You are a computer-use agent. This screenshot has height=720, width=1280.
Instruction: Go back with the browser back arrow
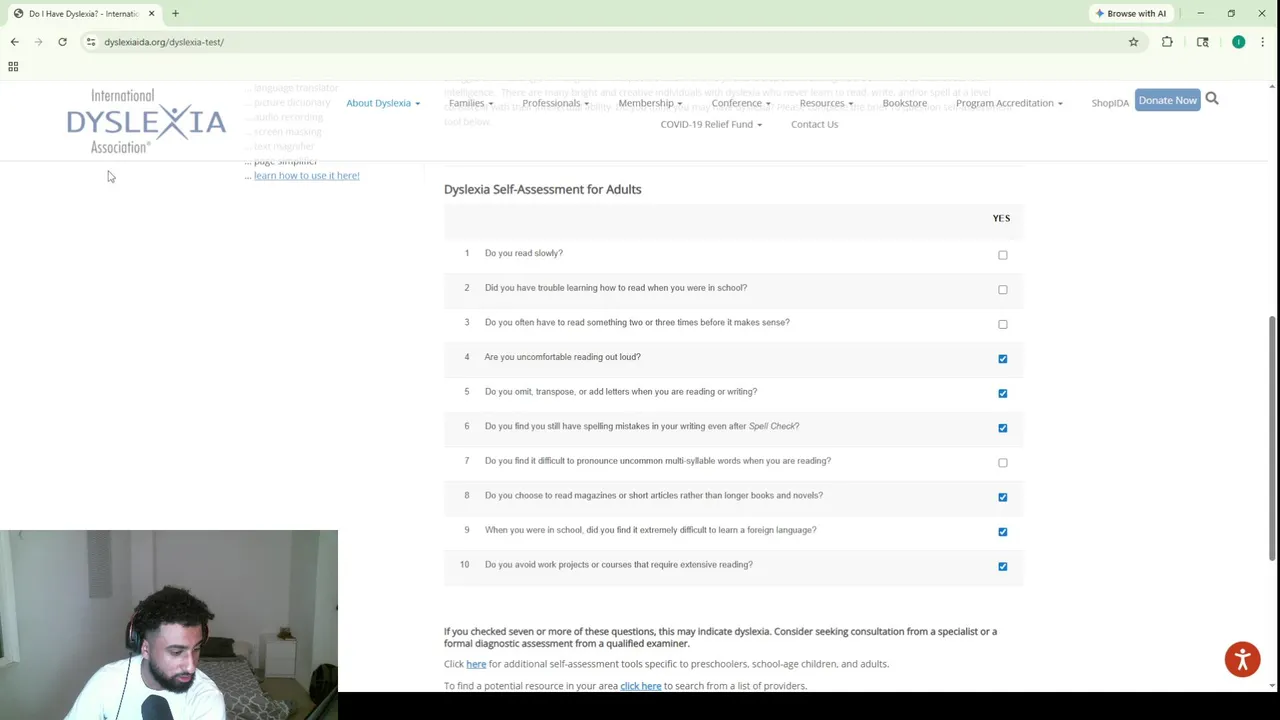click(14, 42)
